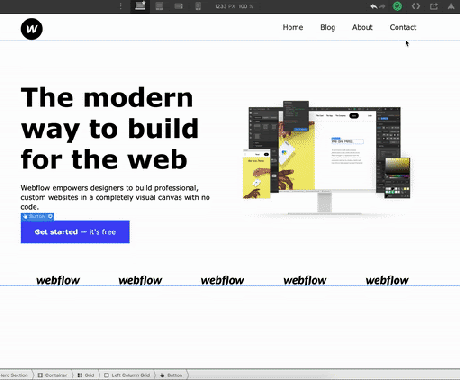
Task: Open the Home nav link
Action: click(293, 27)
